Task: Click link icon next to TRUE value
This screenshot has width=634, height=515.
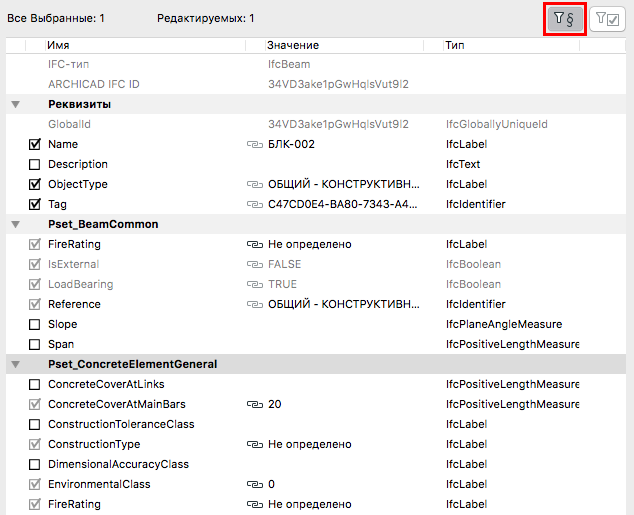Action: coord(255,285)
